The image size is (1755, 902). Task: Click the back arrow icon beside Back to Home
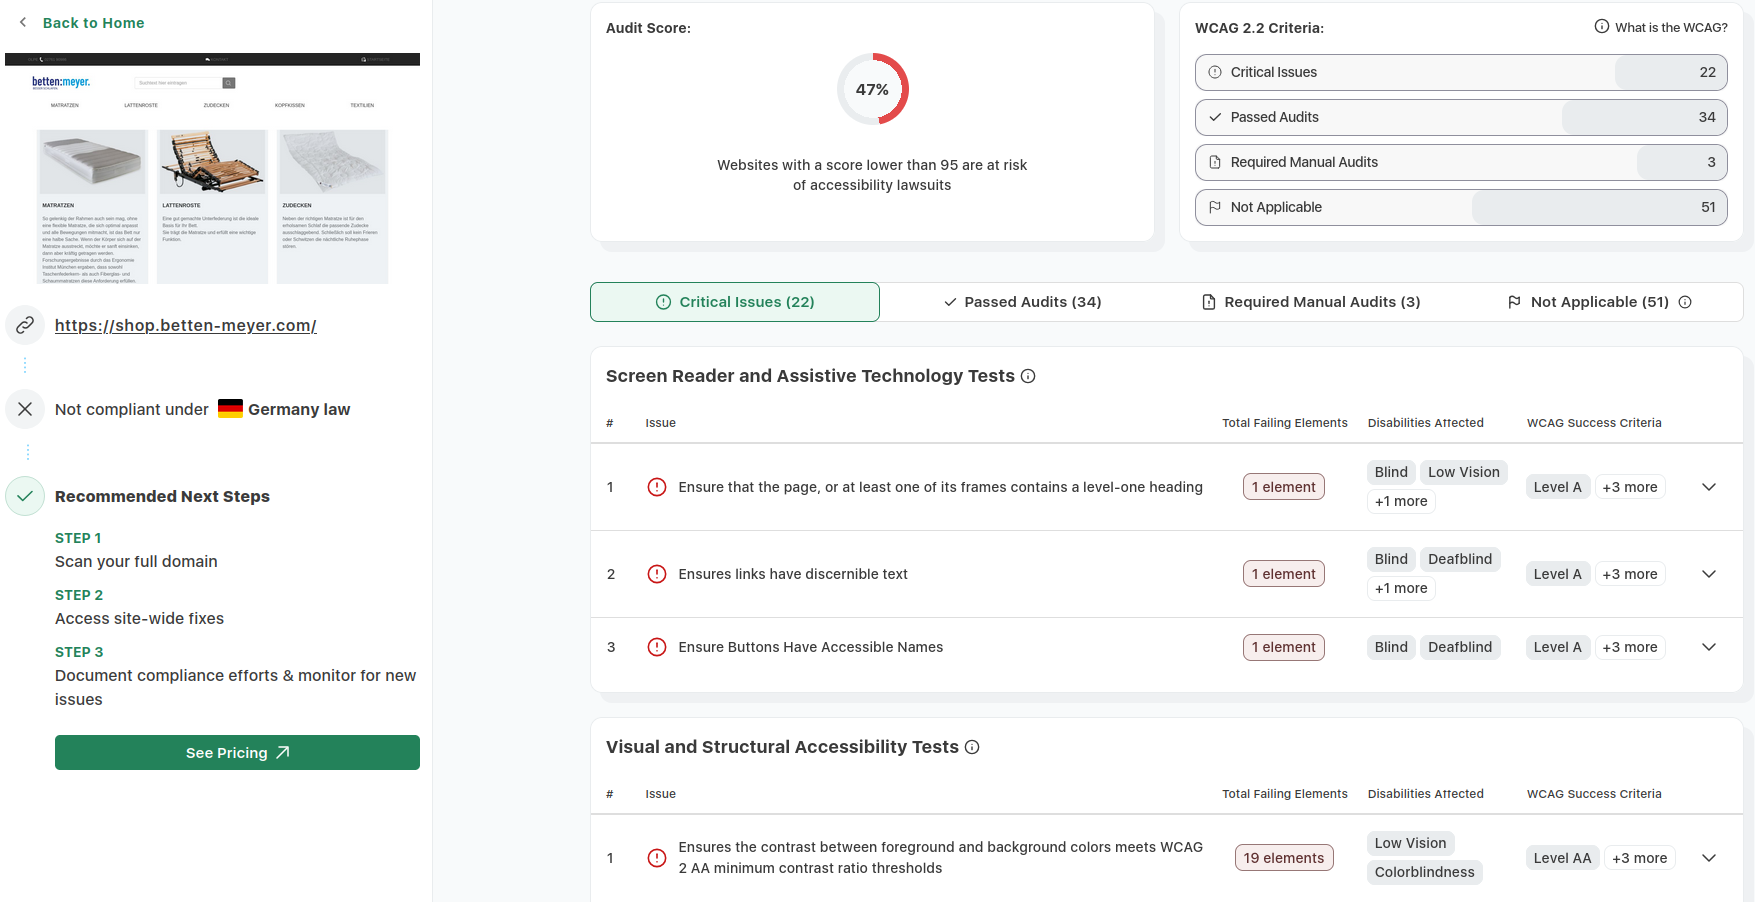pos(23,22)
